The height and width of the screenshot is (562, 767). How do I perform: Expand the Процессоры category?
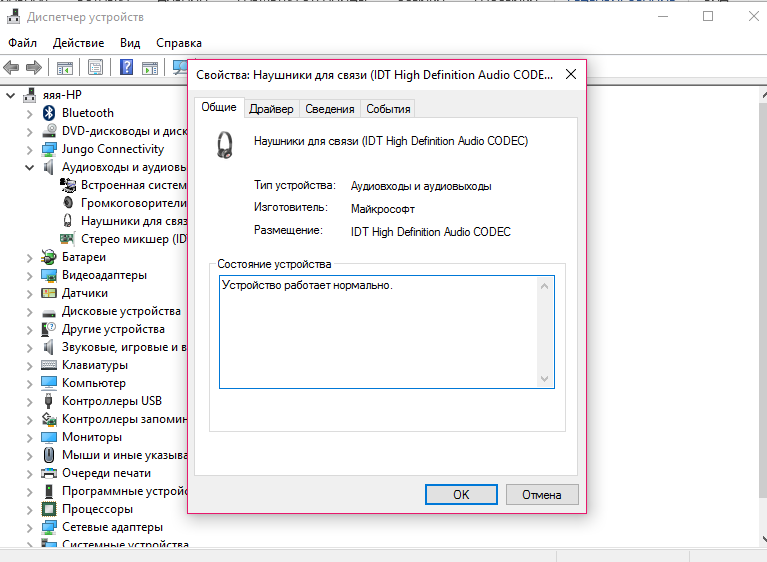[x=29, y=510]
